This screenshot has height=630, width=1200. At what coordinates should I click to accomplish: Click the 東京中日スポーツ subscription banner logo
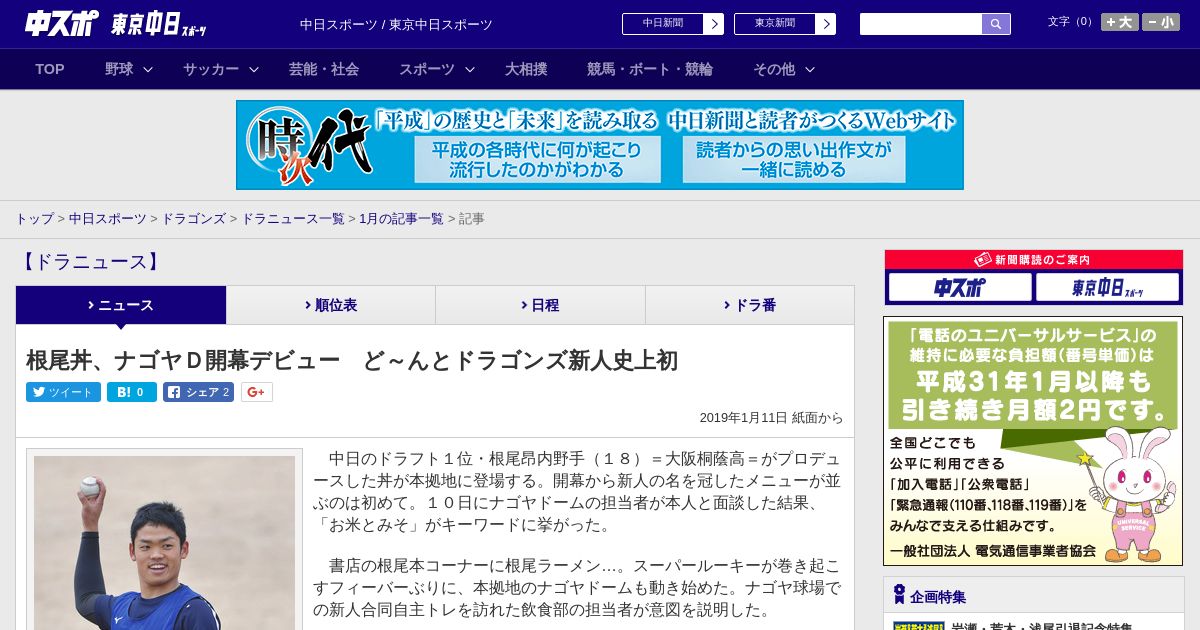coord(1107,288)
